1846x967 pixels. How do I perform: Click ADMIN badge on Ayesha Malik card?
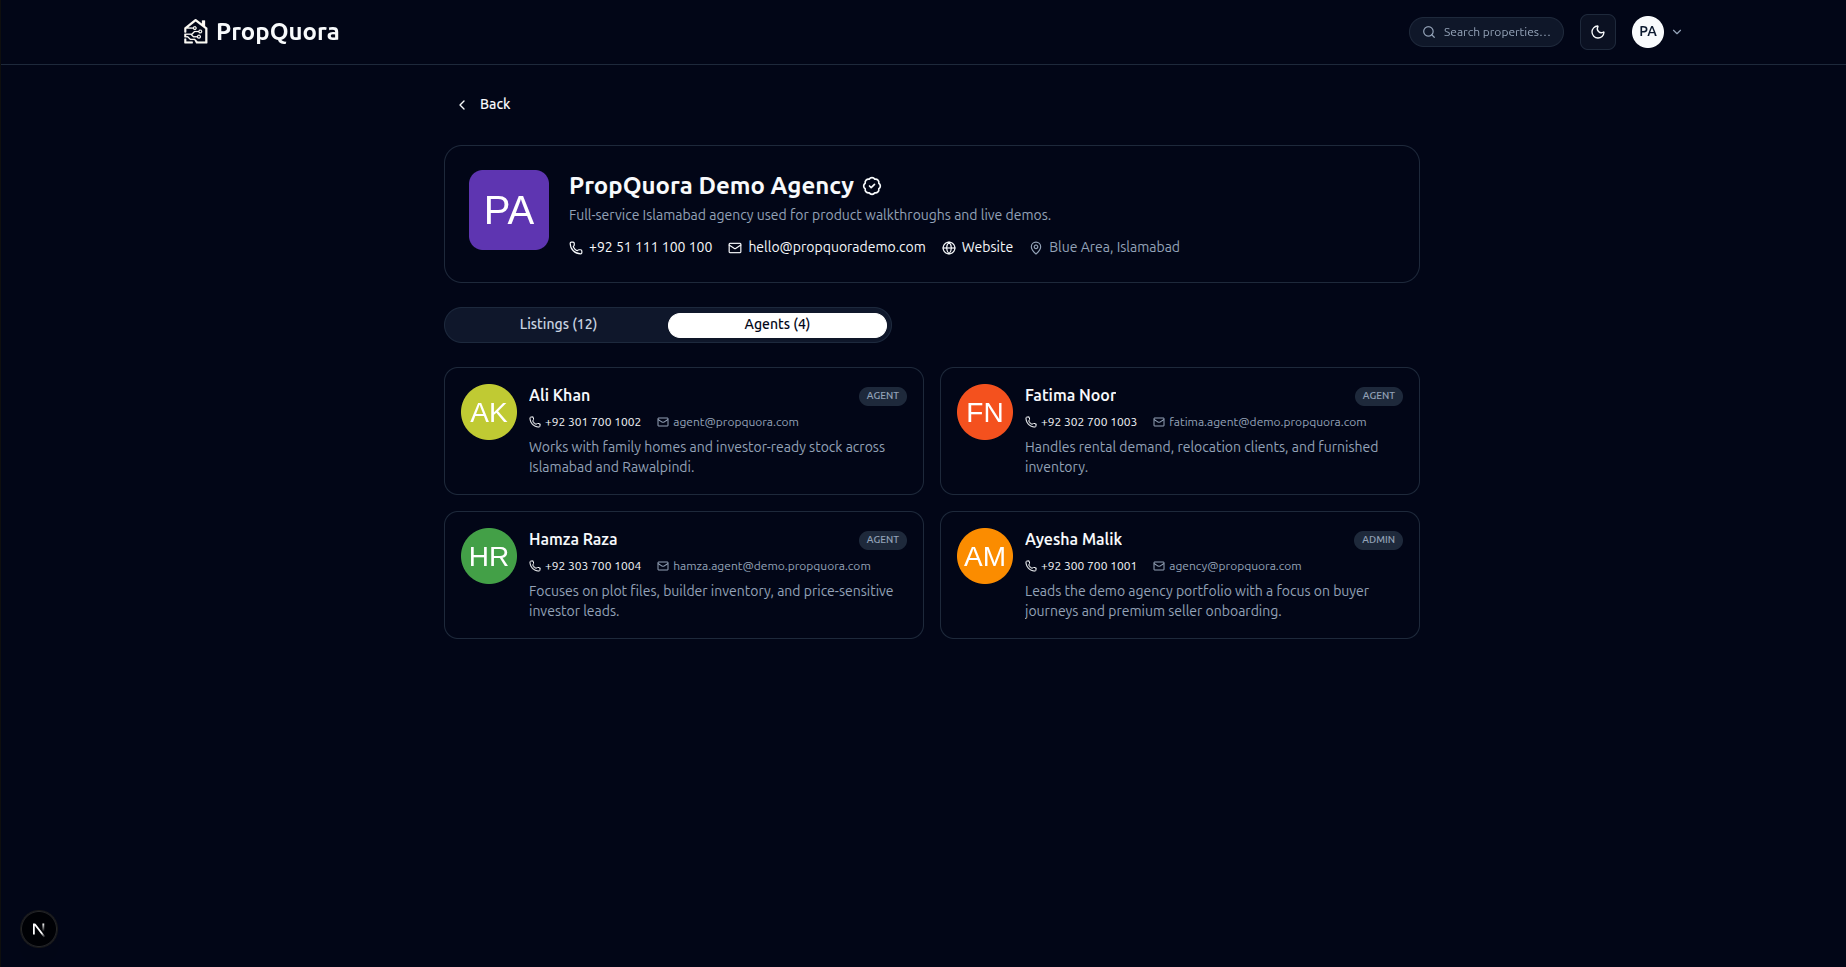tap(1378, 540)
